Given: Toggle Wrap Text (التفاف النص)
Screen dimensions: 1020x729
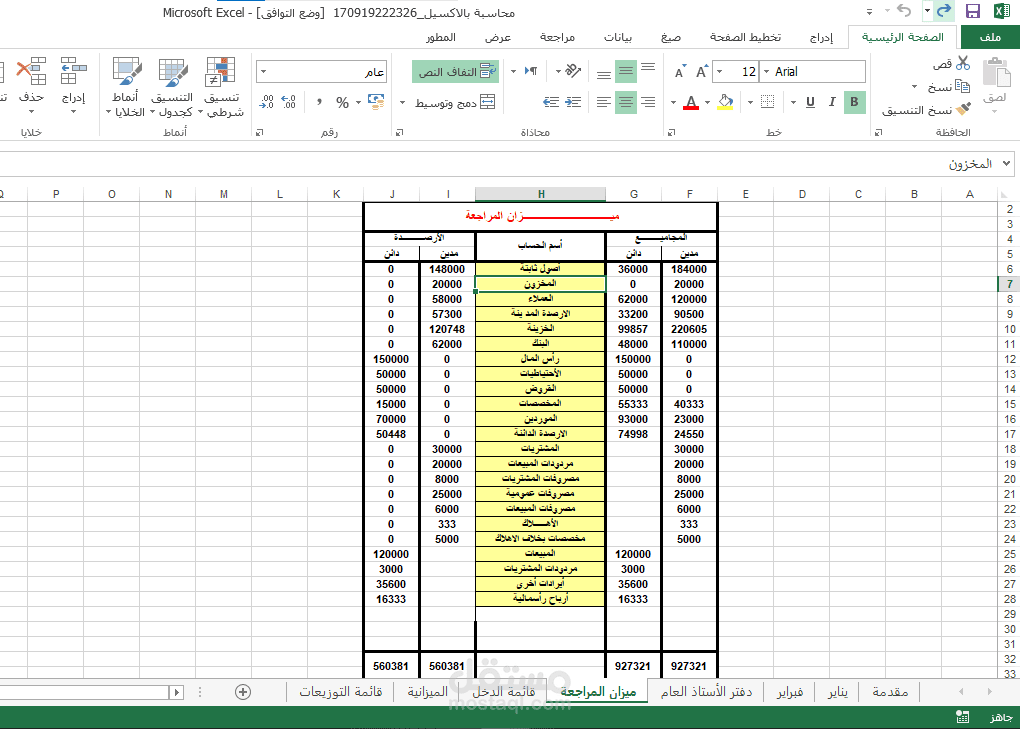Looking at the screenshot, I should coord(455,72).
